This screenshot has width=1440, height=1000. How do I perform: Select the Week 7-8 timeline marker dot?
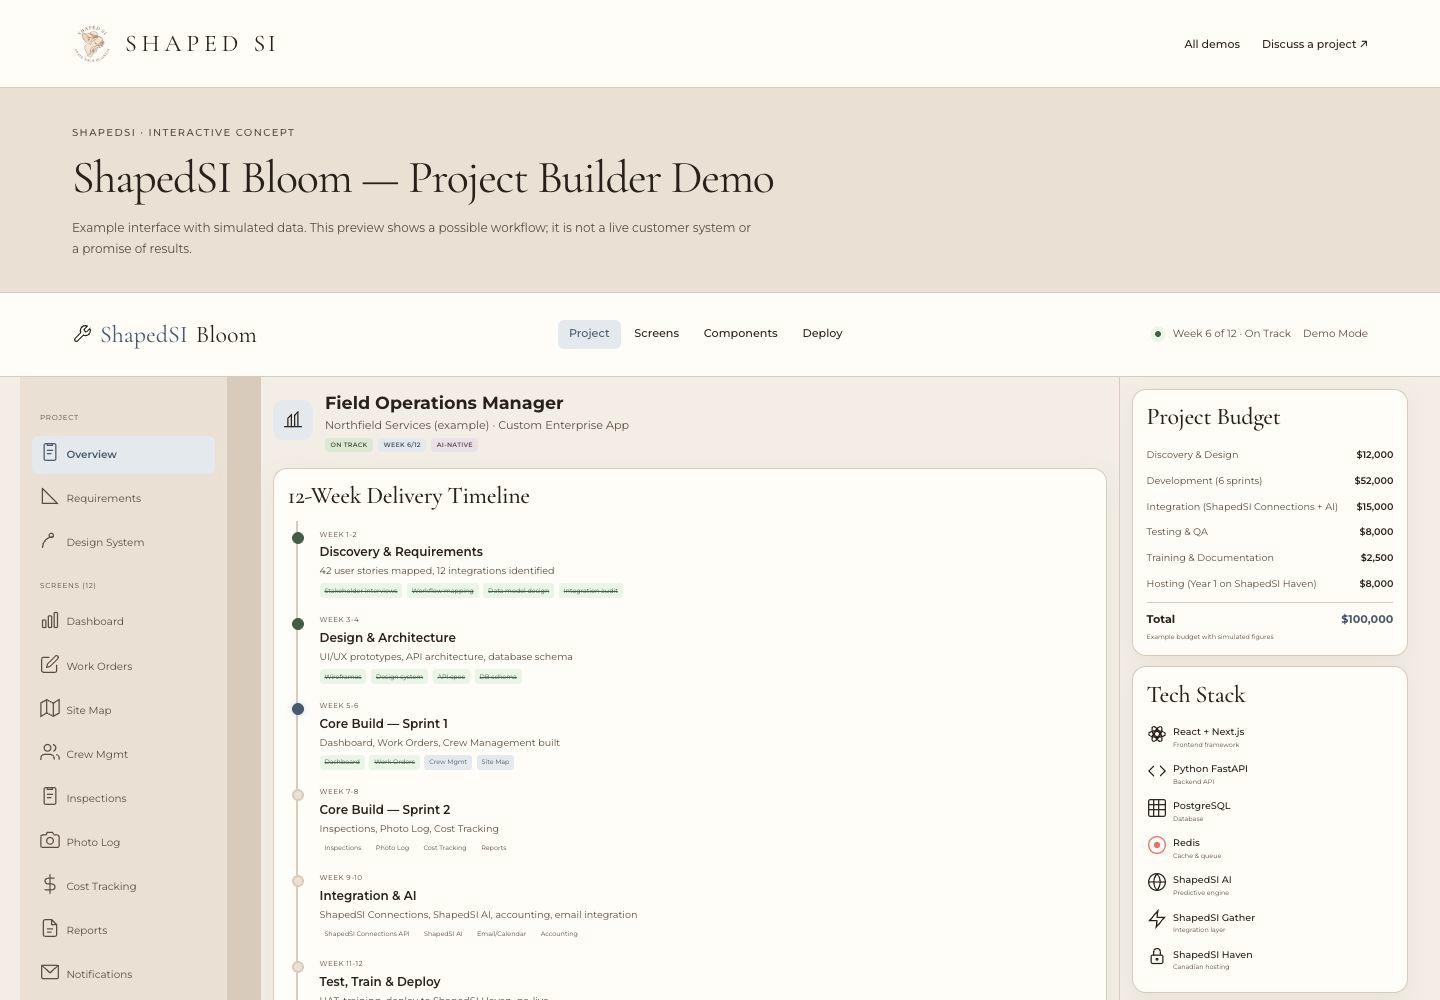(298, 795)
